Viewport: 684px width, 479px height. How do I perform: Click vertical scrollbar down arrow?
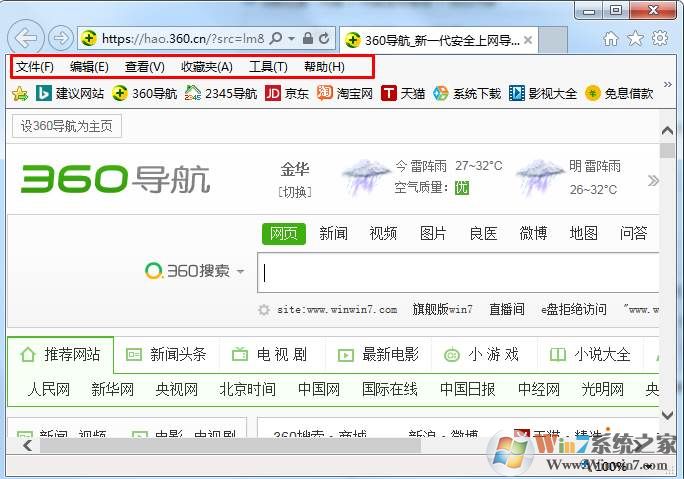(x=667, y=415)
